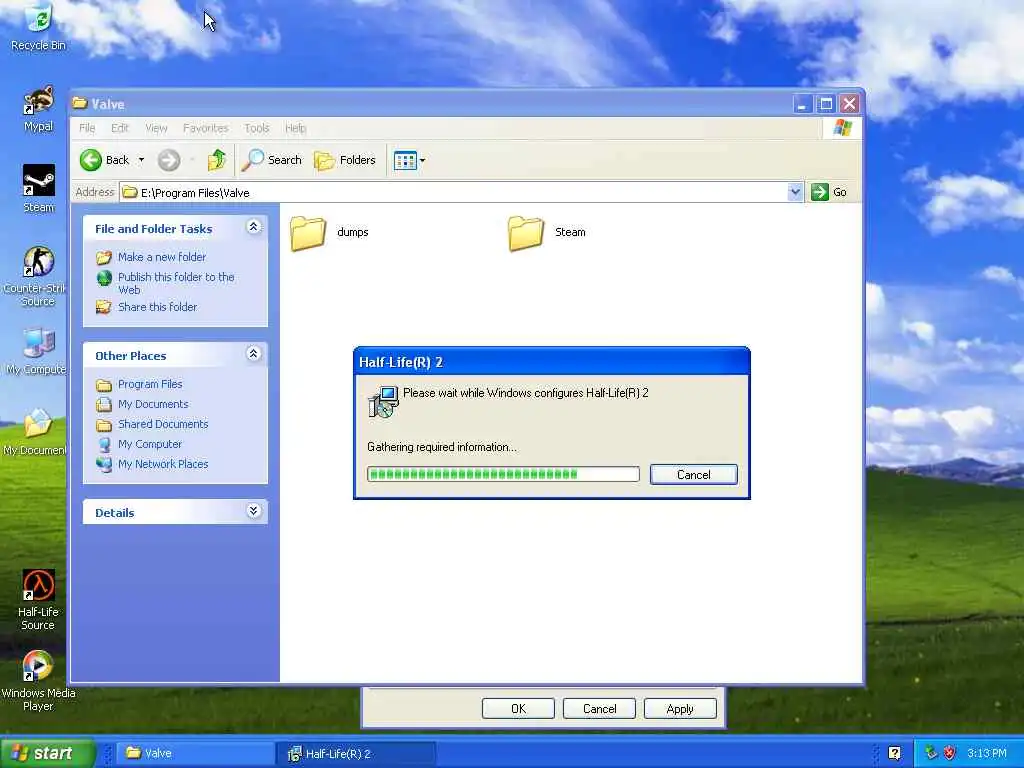Select the dumps folder
1024x768 pixels.
(x=329, y=232)
